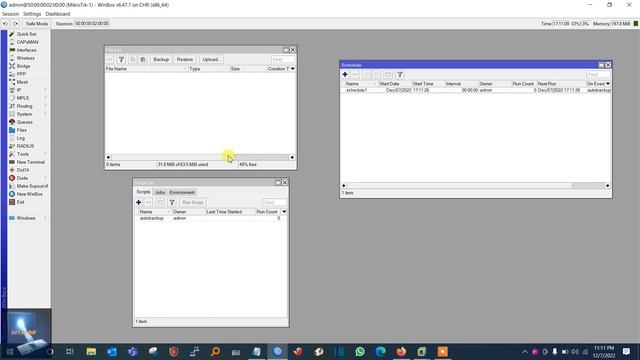This screenshot has height=360, width=640.
Task: Expand the Windows submenu
Action: [x=26, y=218]
